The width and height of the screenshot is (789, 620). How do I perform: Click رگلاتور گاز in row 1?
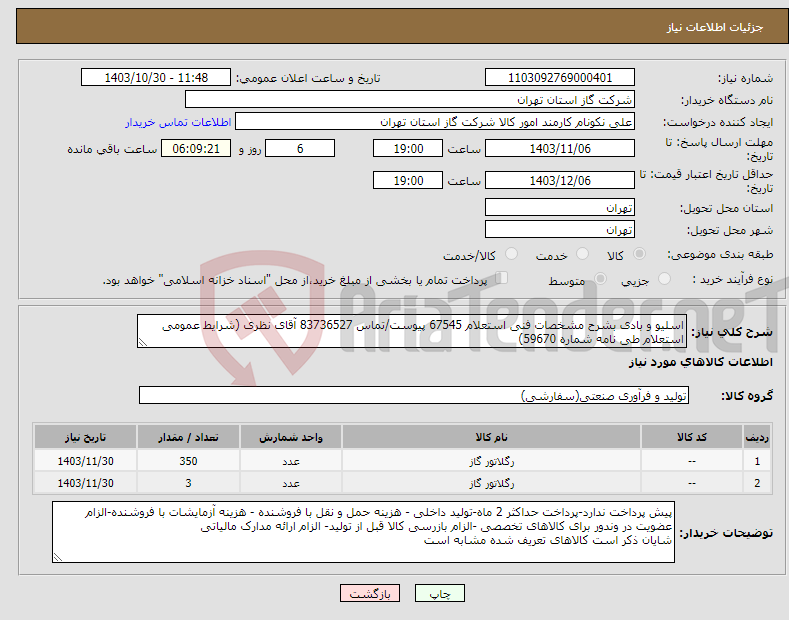coord(491,461)
